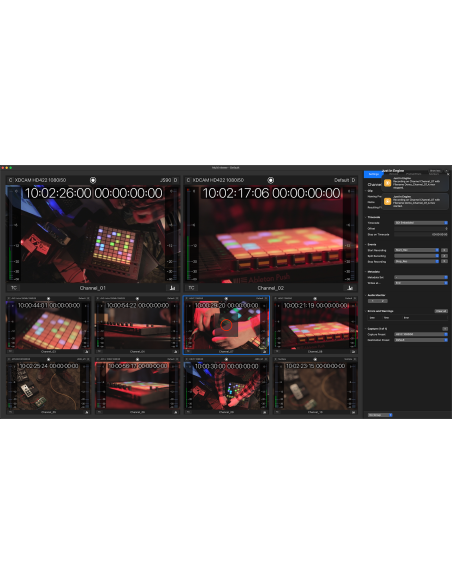Click first Just:In Engine notification icon
This screenshot has width=452, height=584.
tap(388, 183)
